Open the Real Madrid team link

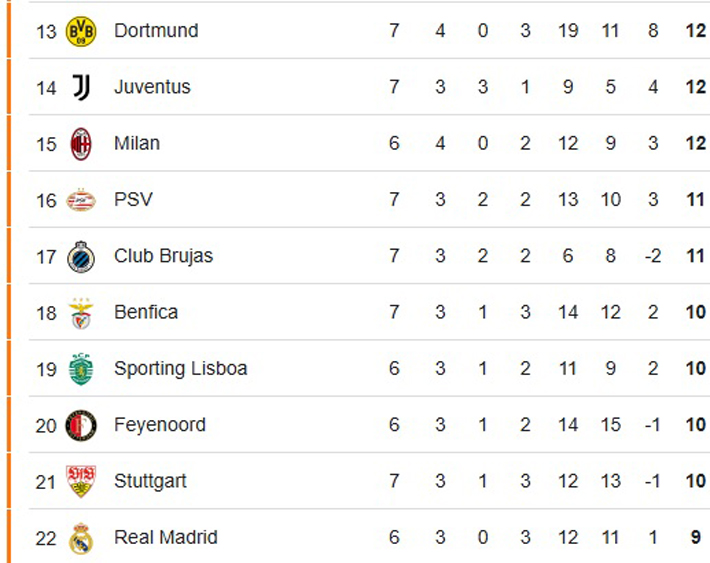point(165,538)
